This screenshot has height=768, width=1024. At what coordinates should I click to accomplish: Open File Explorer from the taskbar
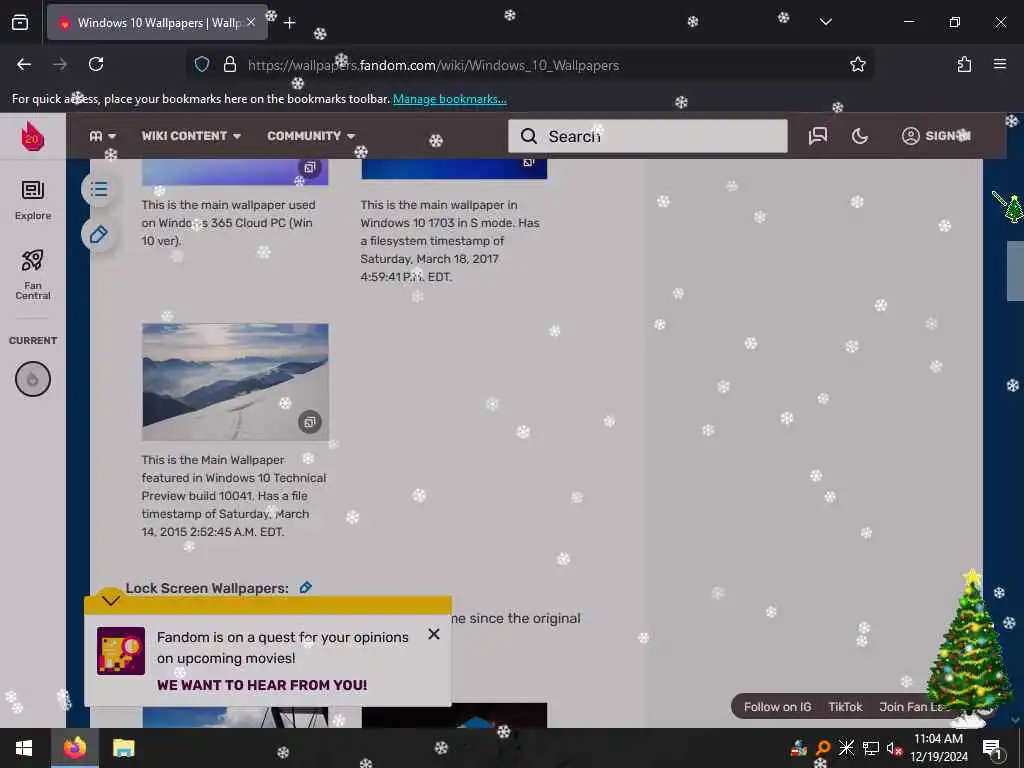pyautogui.click(x=123, y=748)
